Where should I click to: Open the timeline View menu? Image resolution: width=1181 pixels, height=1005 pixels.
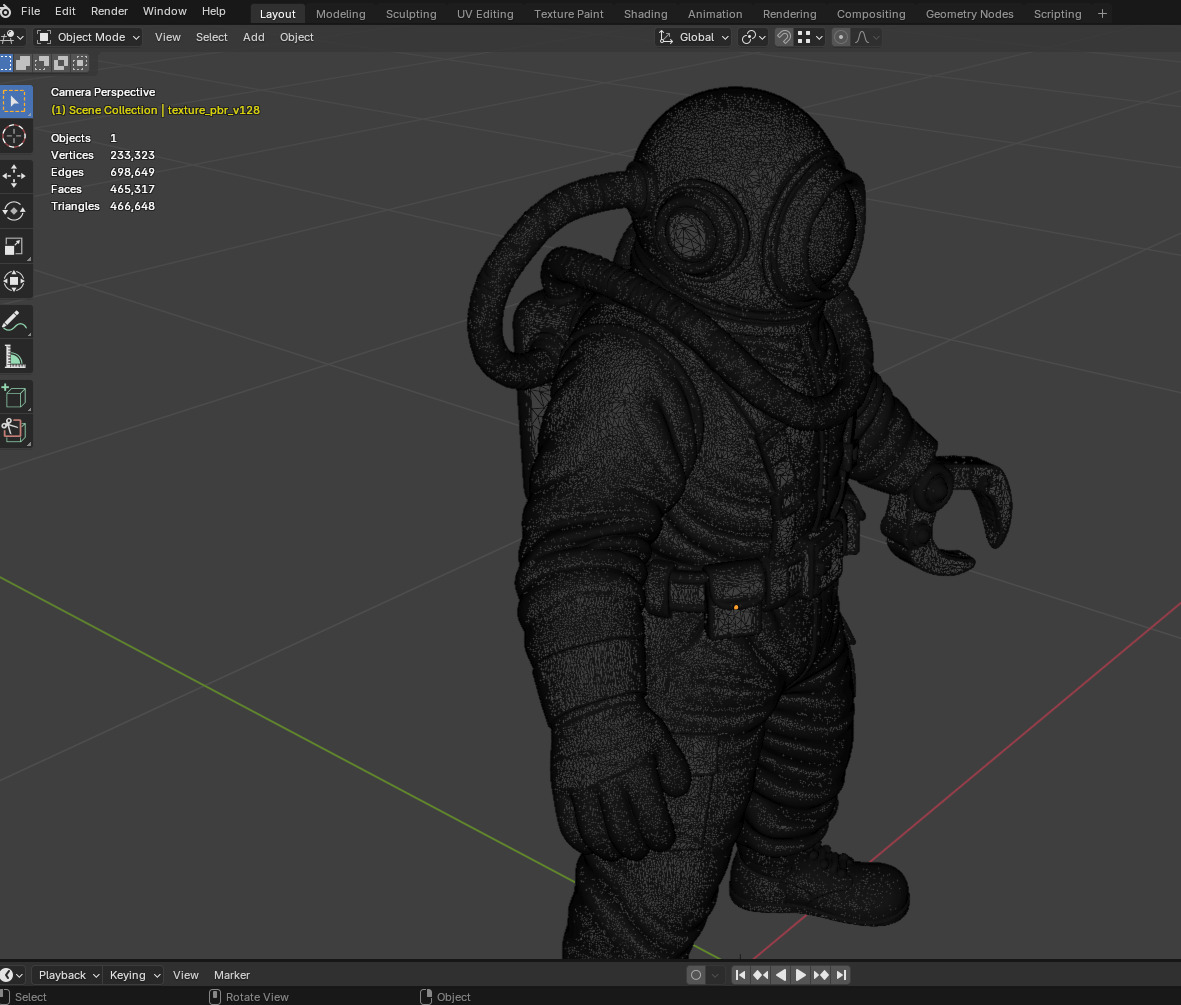[186, 975]
